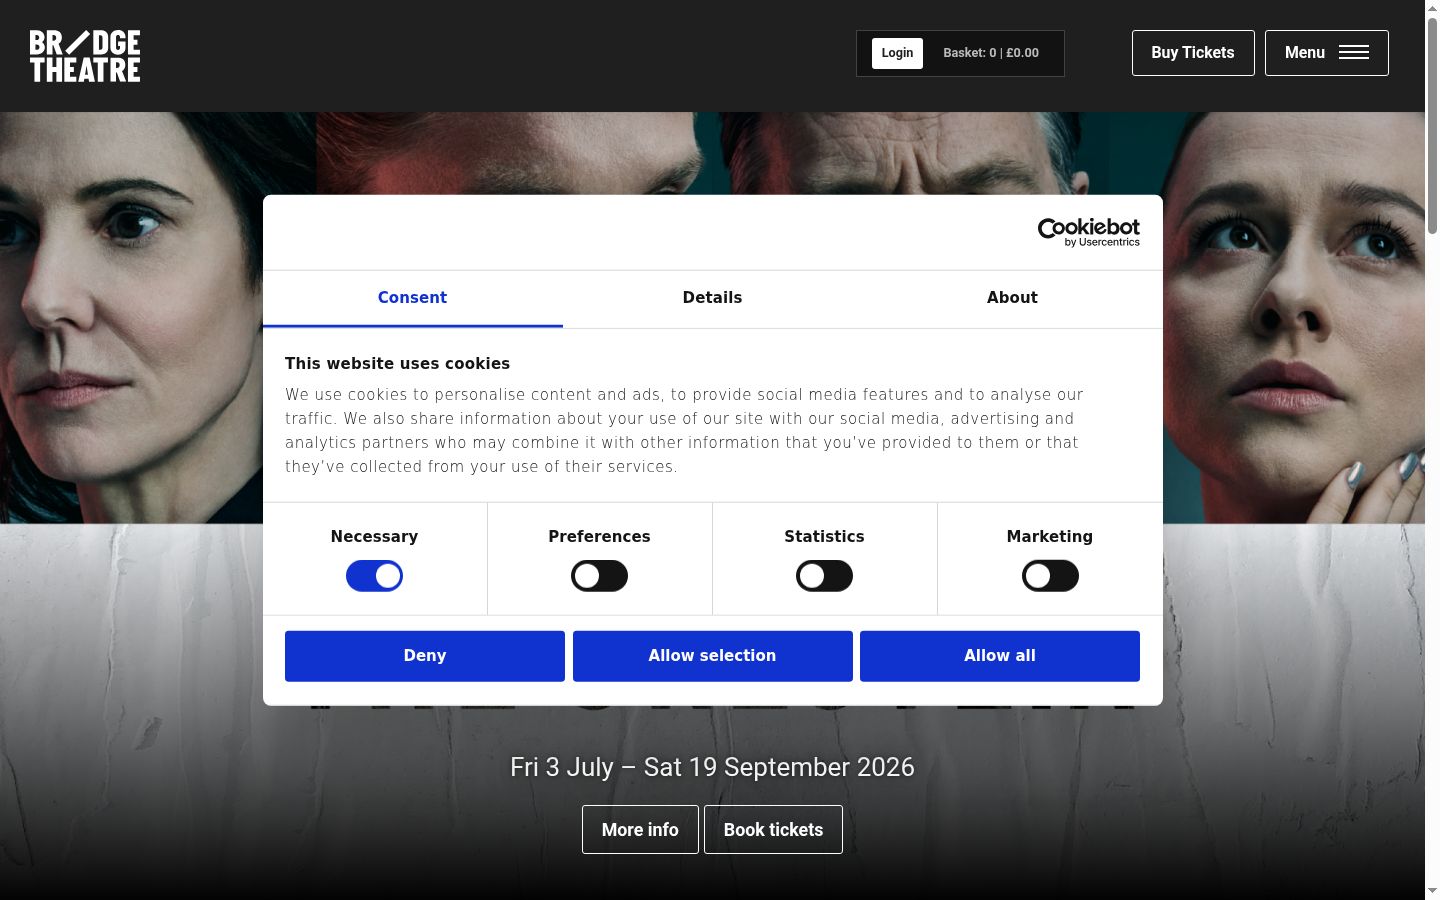Viewport: 1440px width, 900px height.
Task: Enable the Preferences cookies switch
Action: coord(599,576)
